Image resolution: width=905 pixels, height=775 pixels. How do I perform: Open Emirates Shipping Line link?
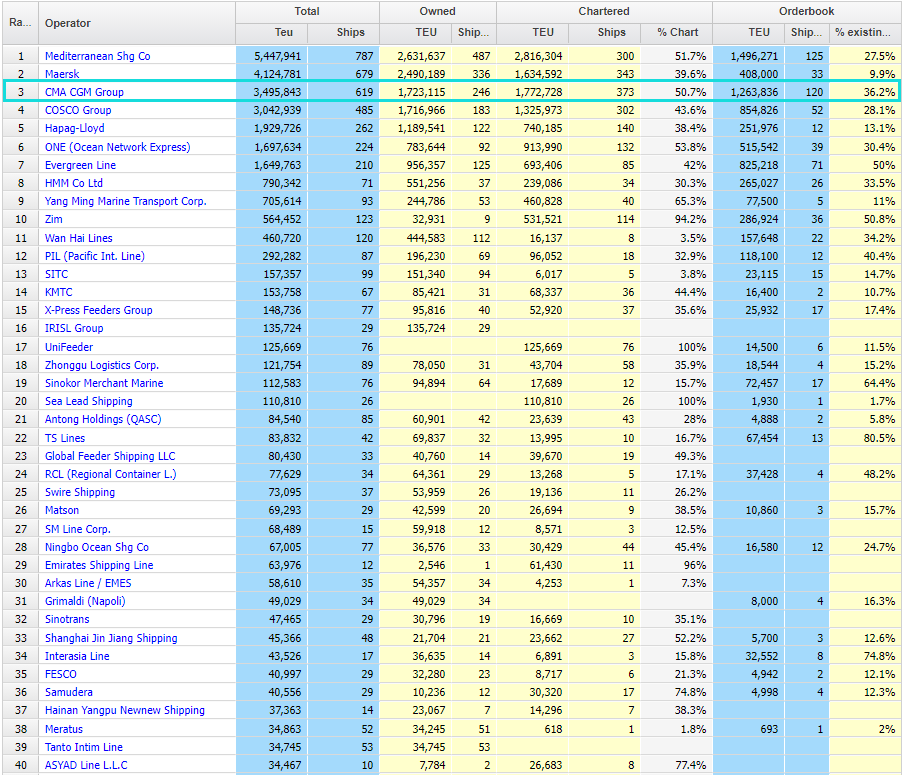(x=99, y=565)
